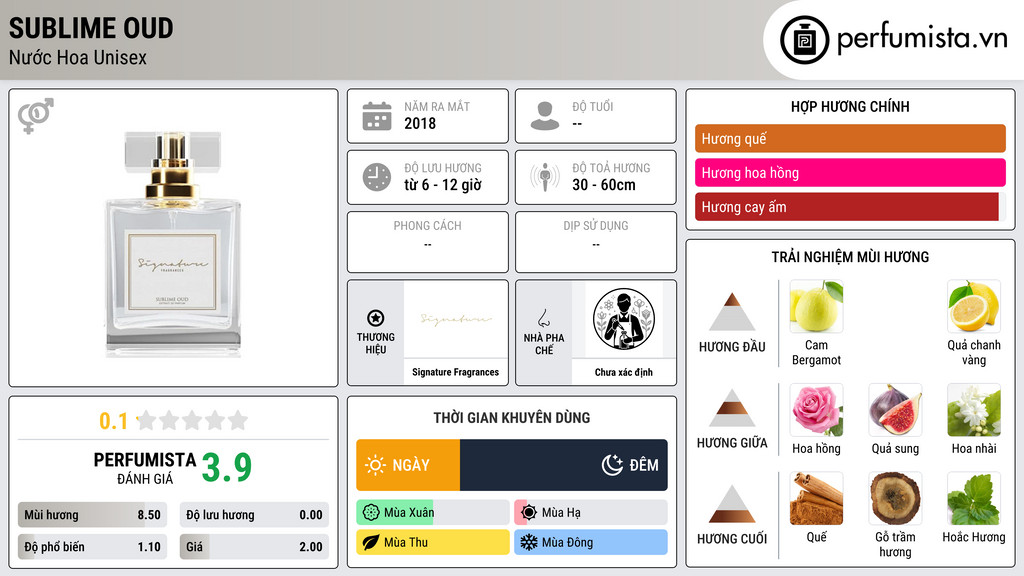Click the Hợp hương chính heading
The width and height of the screenshot is (1024, 576).
850,106
